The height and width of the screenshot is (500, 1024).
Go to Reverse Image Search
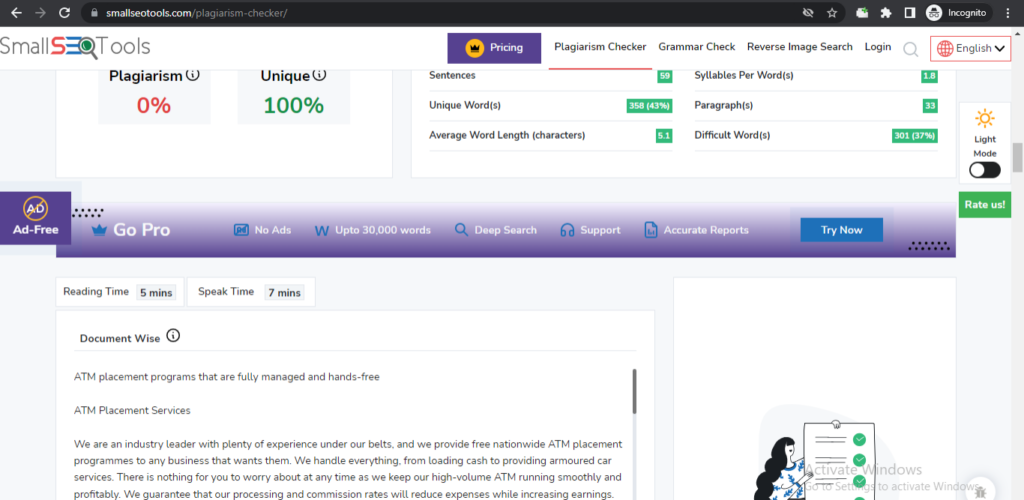[800, 47]
